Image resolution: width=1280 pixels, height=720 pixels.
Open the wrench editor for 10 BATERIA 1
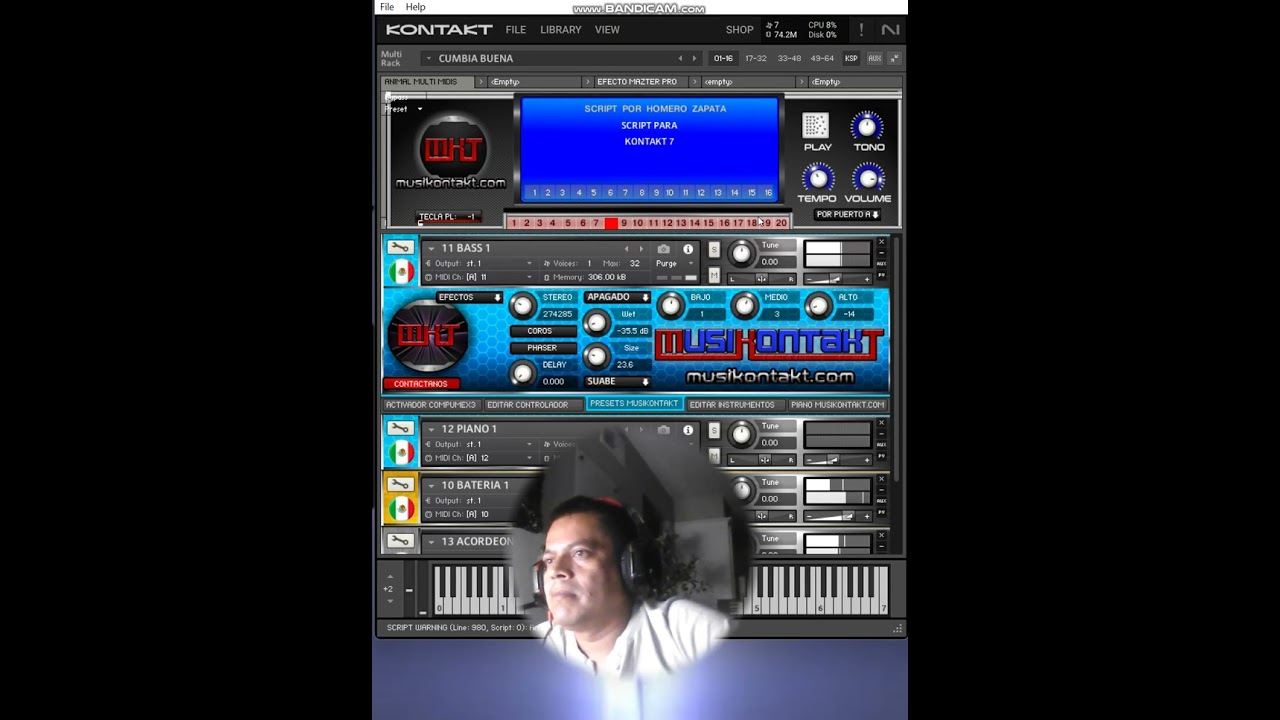click(400, 484)
